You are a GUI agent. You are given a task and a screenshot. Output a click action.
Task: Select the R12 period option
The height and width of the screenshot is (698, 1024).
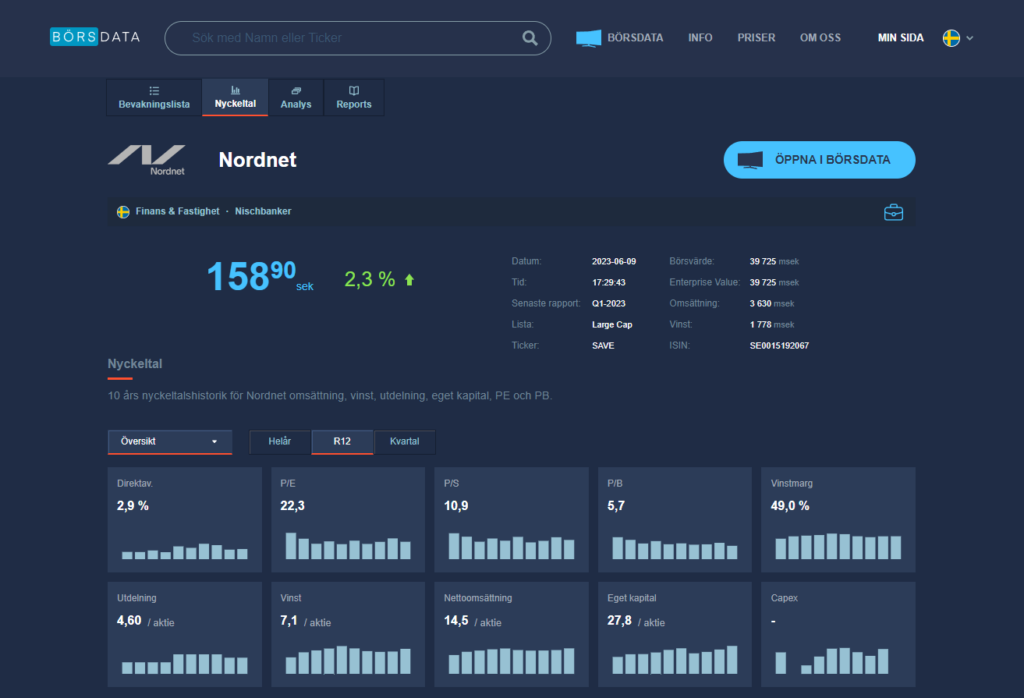click(342, 441)
